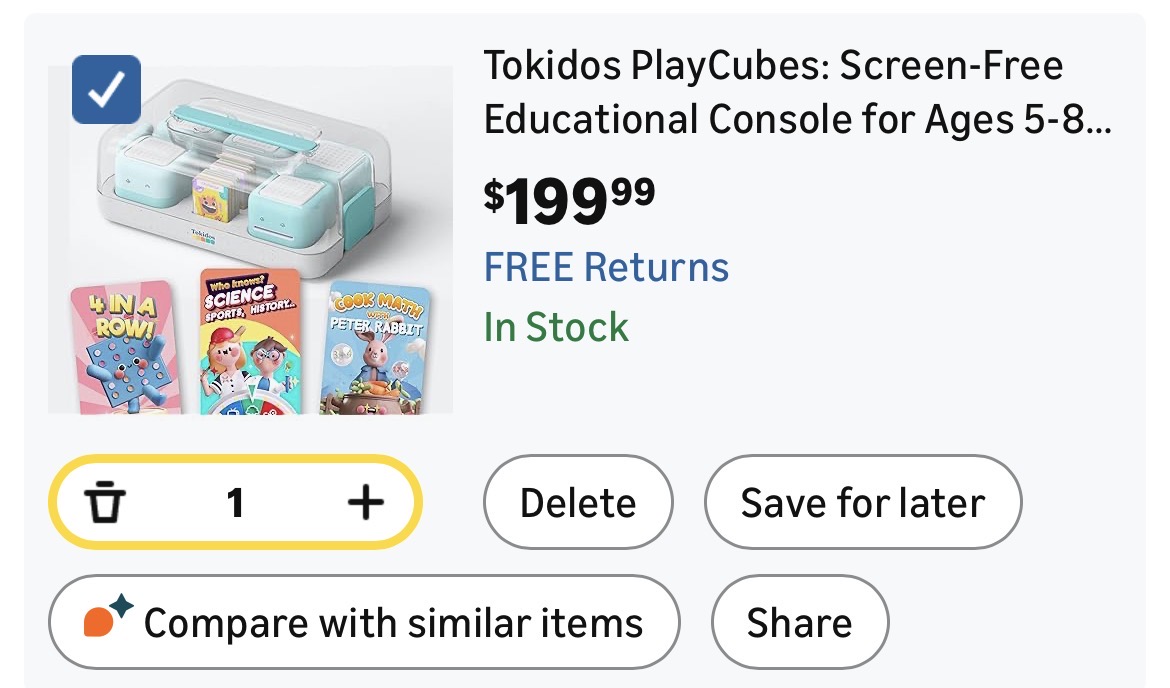The height and width of the screenshot is (688, 1170).
Task: Click the Delete button
Action: click(x=578, y=503)
